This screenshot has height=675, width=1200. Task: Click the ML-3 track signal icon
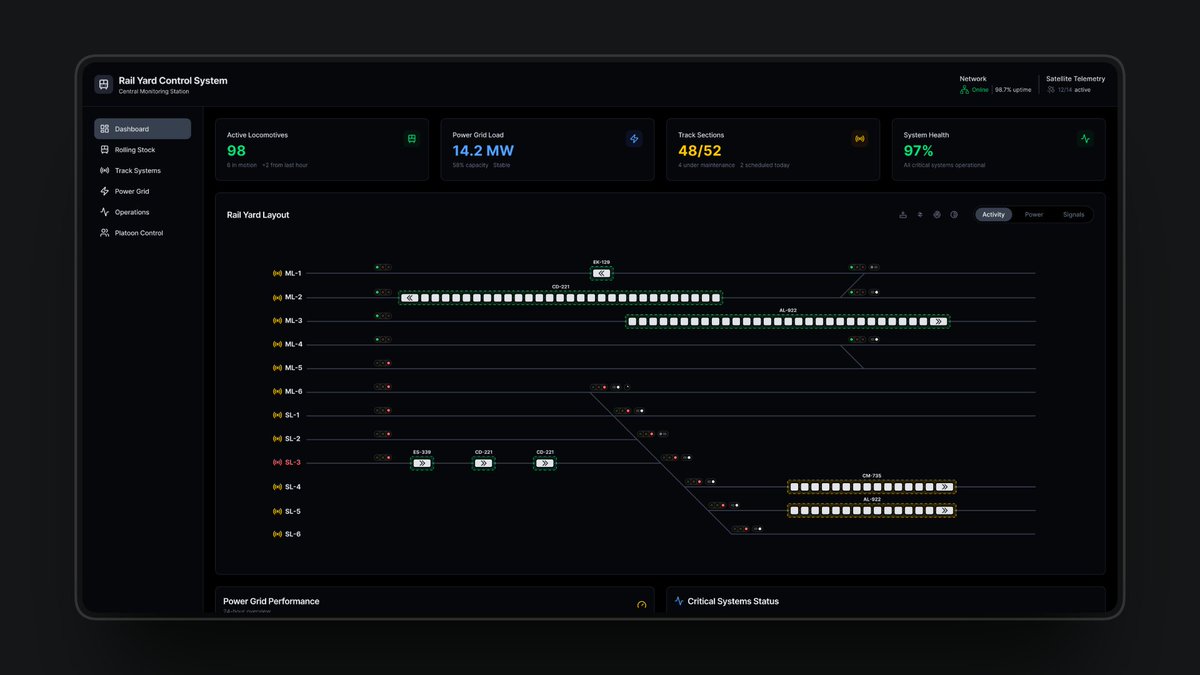[x=278, y=321]
